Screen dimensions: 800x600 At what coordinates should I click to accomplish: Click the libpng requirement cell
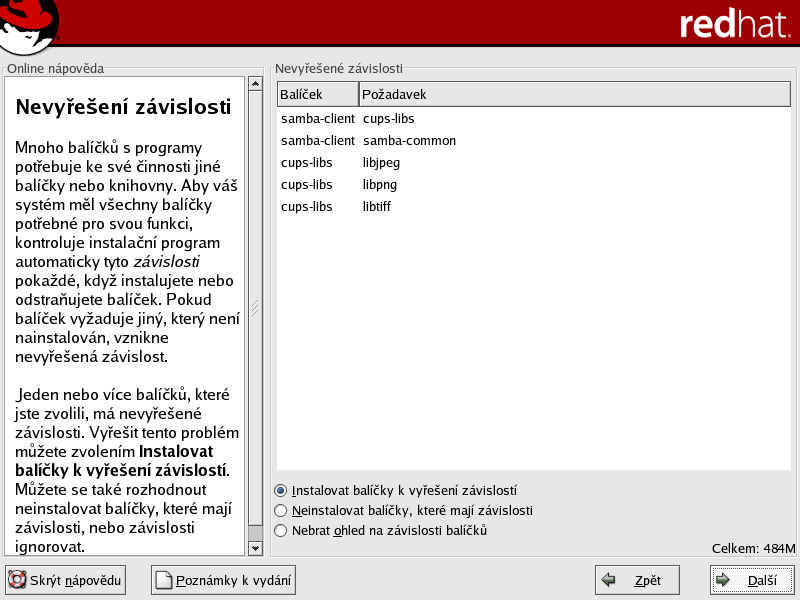click(380, 185)
